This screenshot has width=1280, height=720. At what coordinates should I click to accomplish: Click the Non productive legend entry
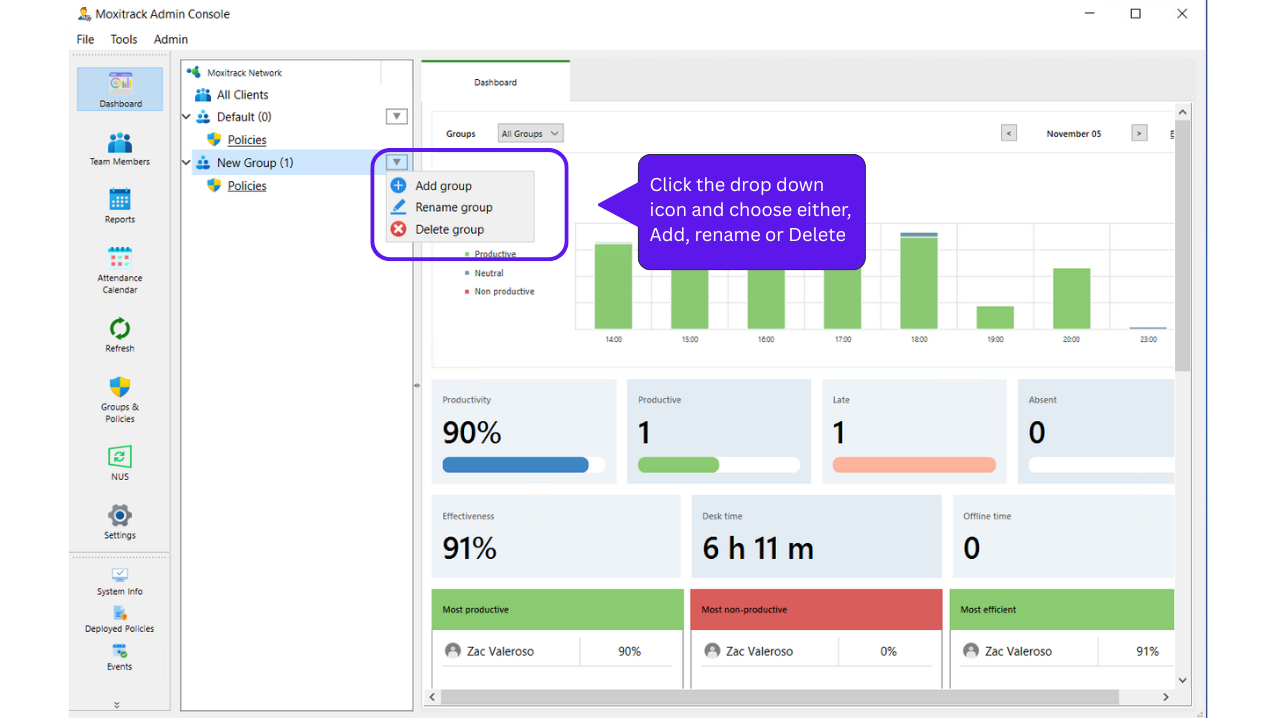[x=499, y=292]
